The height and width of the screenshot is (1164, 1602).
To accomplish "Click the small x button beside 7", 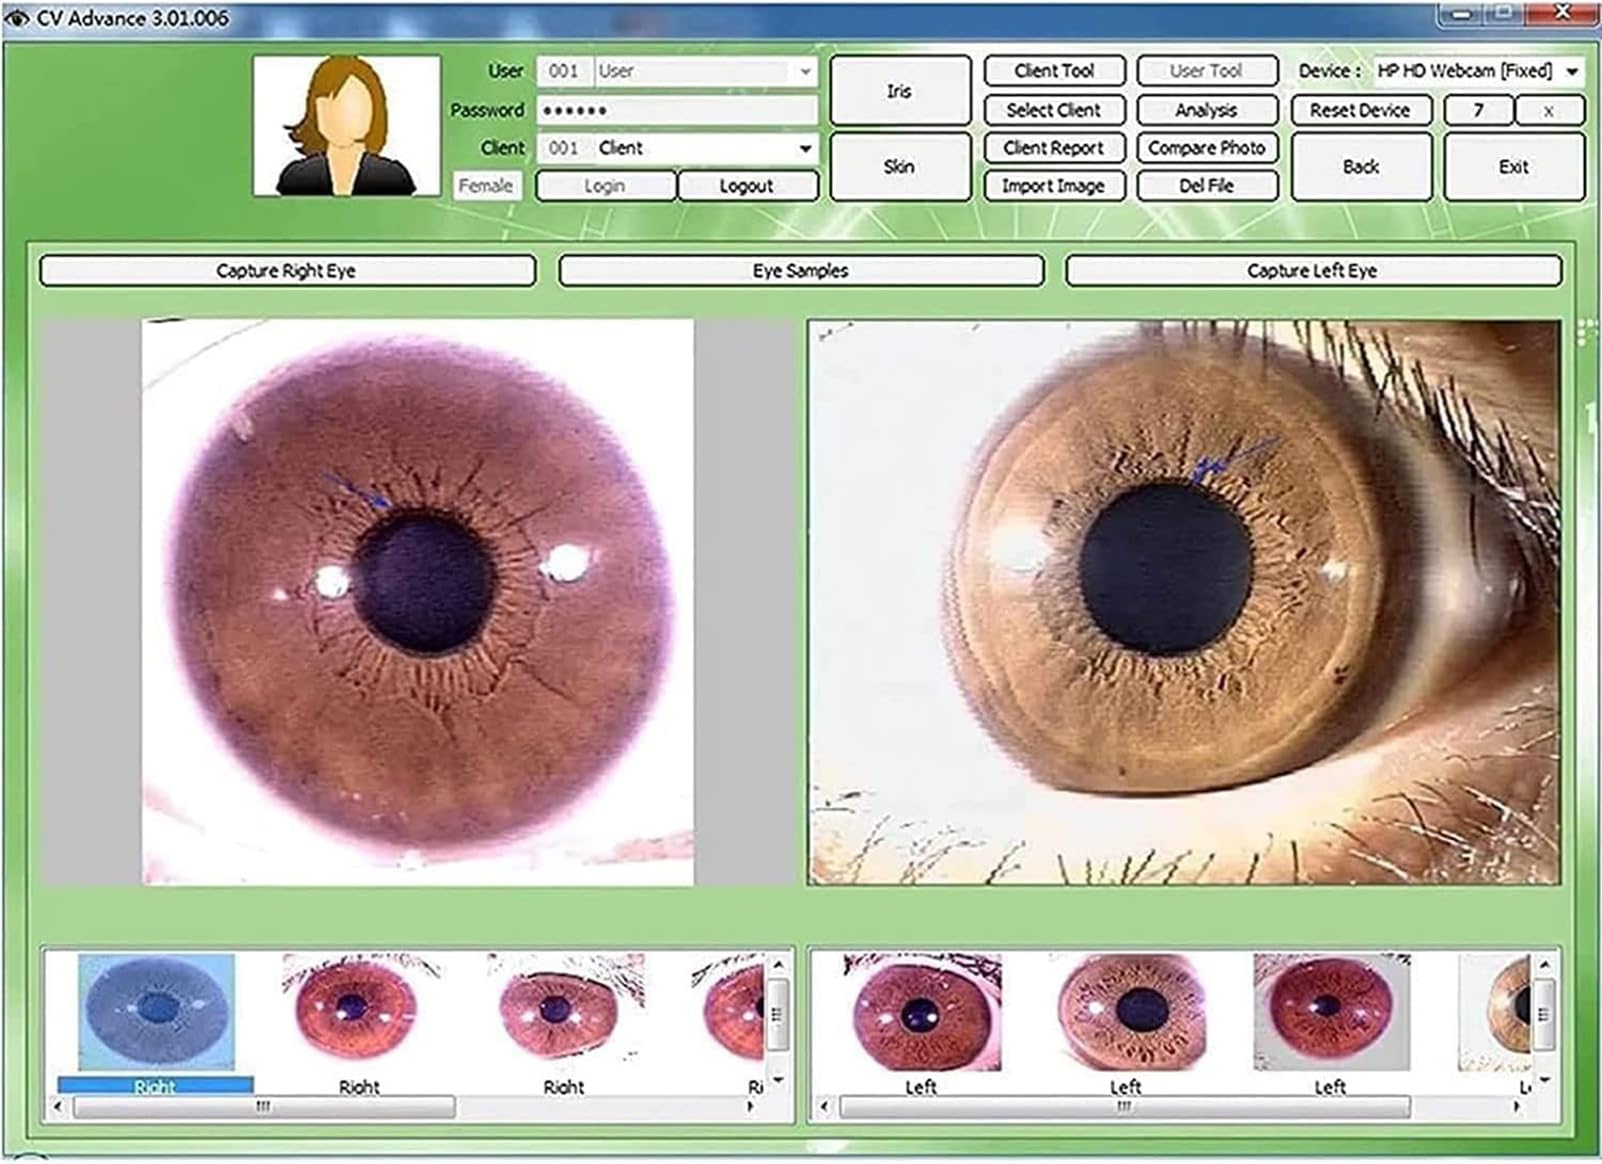I will (1548, 111).
